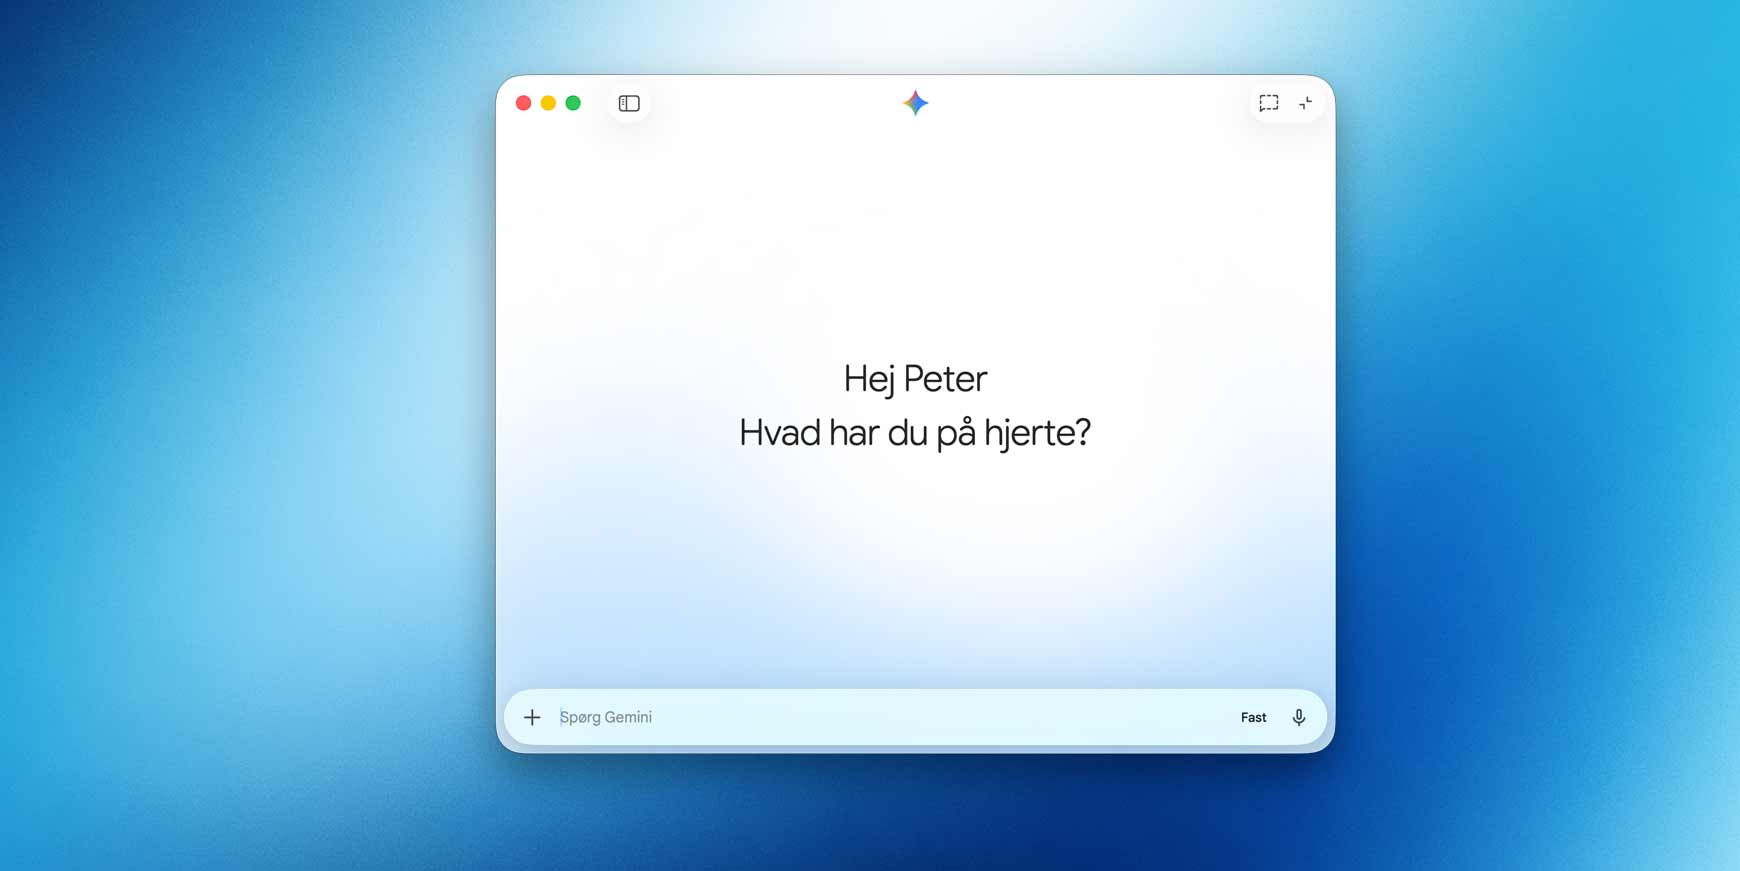
Task: Open the plus attachment menu
Action: [532, 717]
